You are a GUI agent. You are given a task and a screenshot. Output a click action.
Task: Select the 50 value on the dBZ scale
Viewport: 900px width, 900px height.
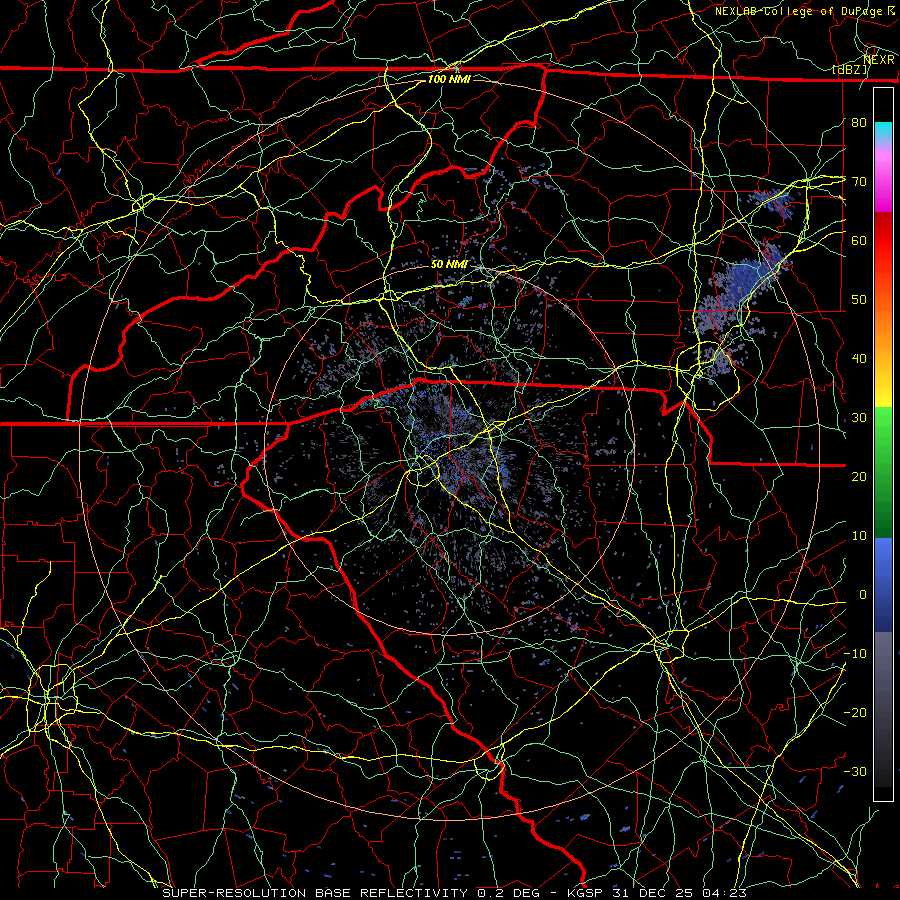tap(859, 300)
